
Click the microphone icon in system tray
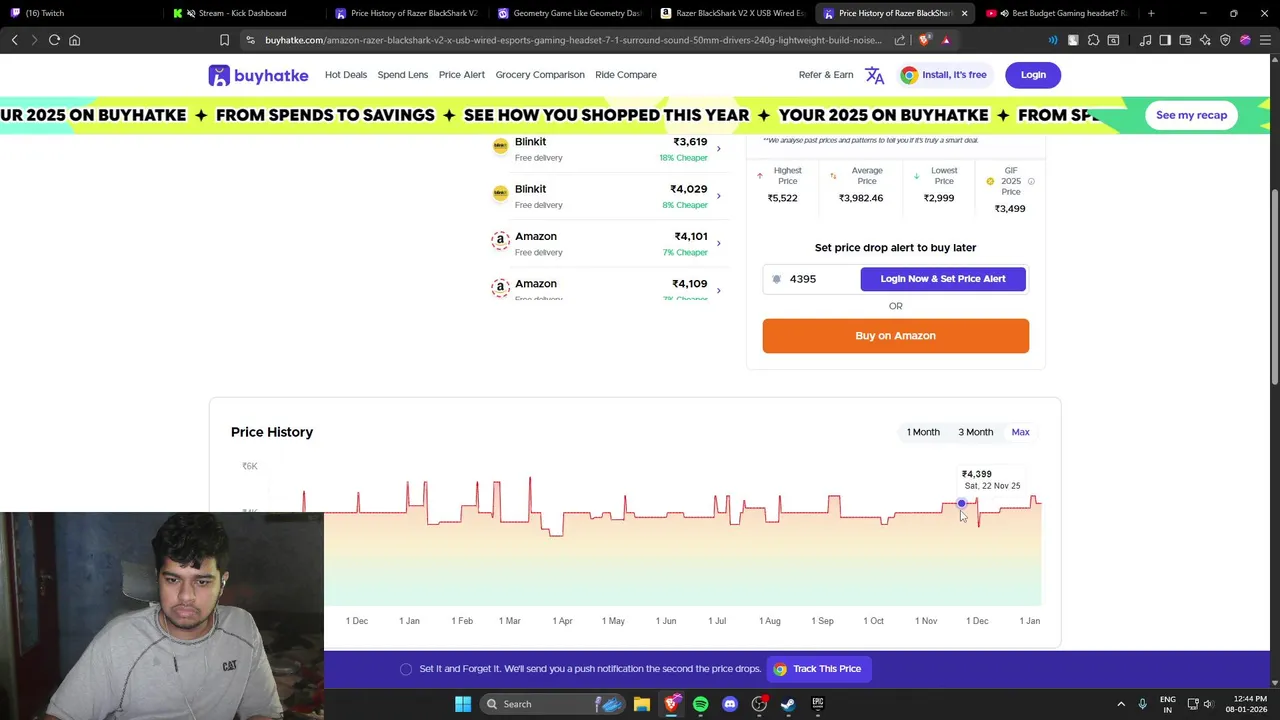click(x=1142, y=704)
